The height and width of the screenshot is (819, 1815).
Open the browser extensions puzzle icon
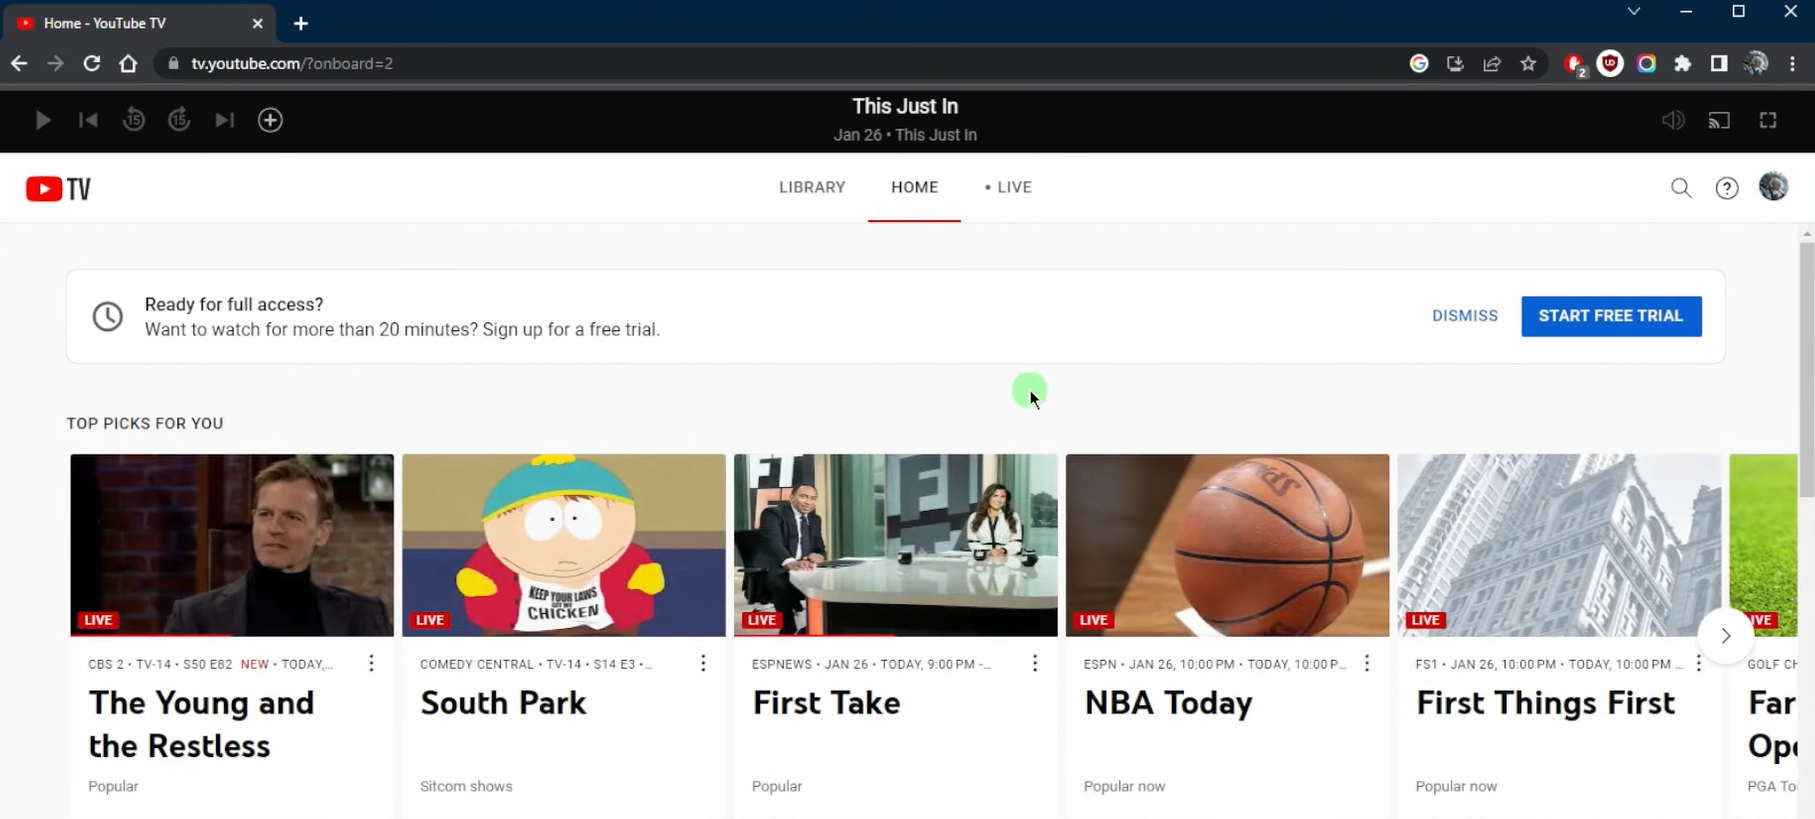click(1683, 63)
